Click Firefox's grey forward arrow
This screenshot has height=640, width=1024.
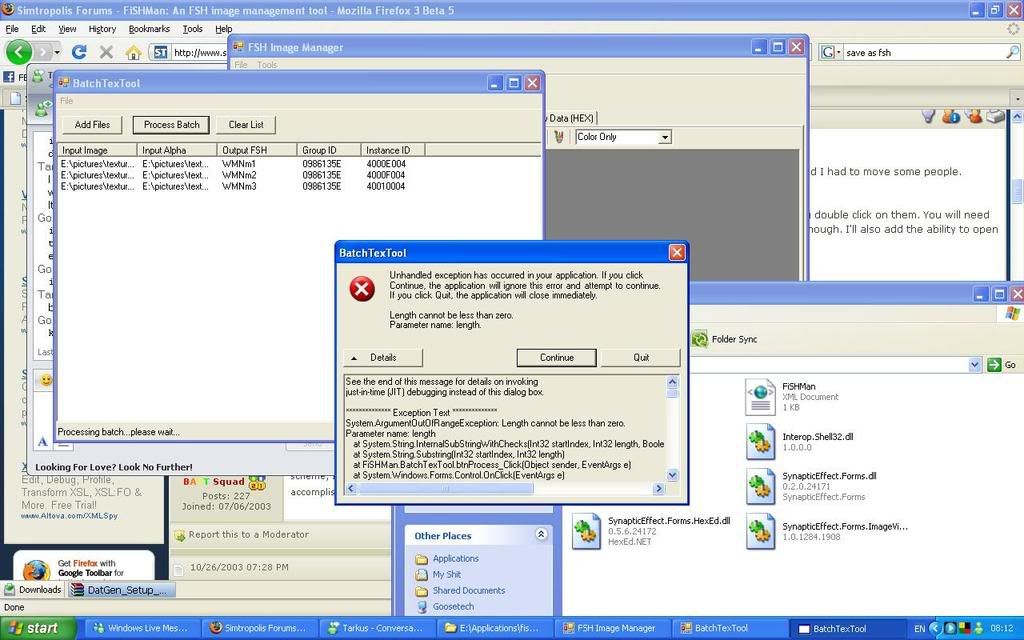tap(42, 52)
